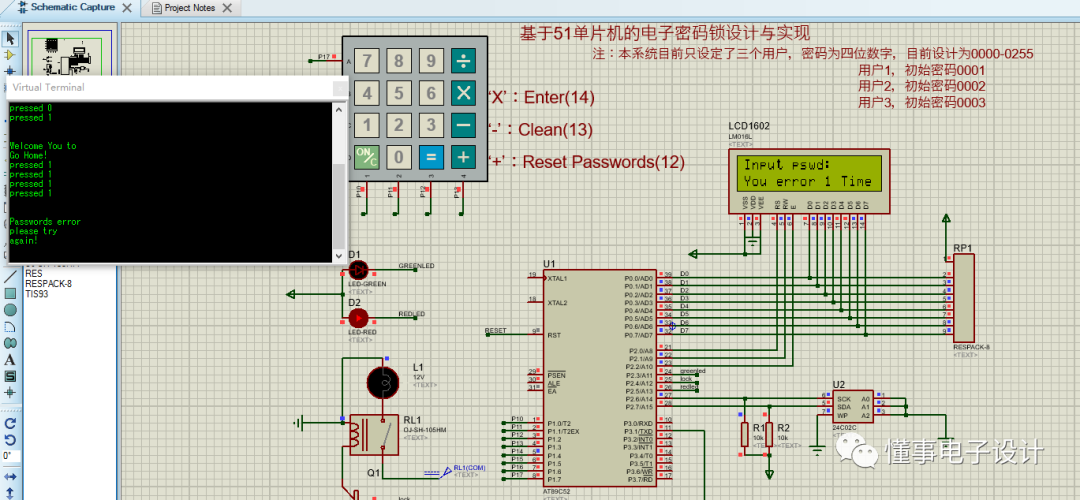This screenshot has height=500, width=1080.
Task: Click the "'+' : Reset Passwords(12)" note
Action: click(586, 162)
